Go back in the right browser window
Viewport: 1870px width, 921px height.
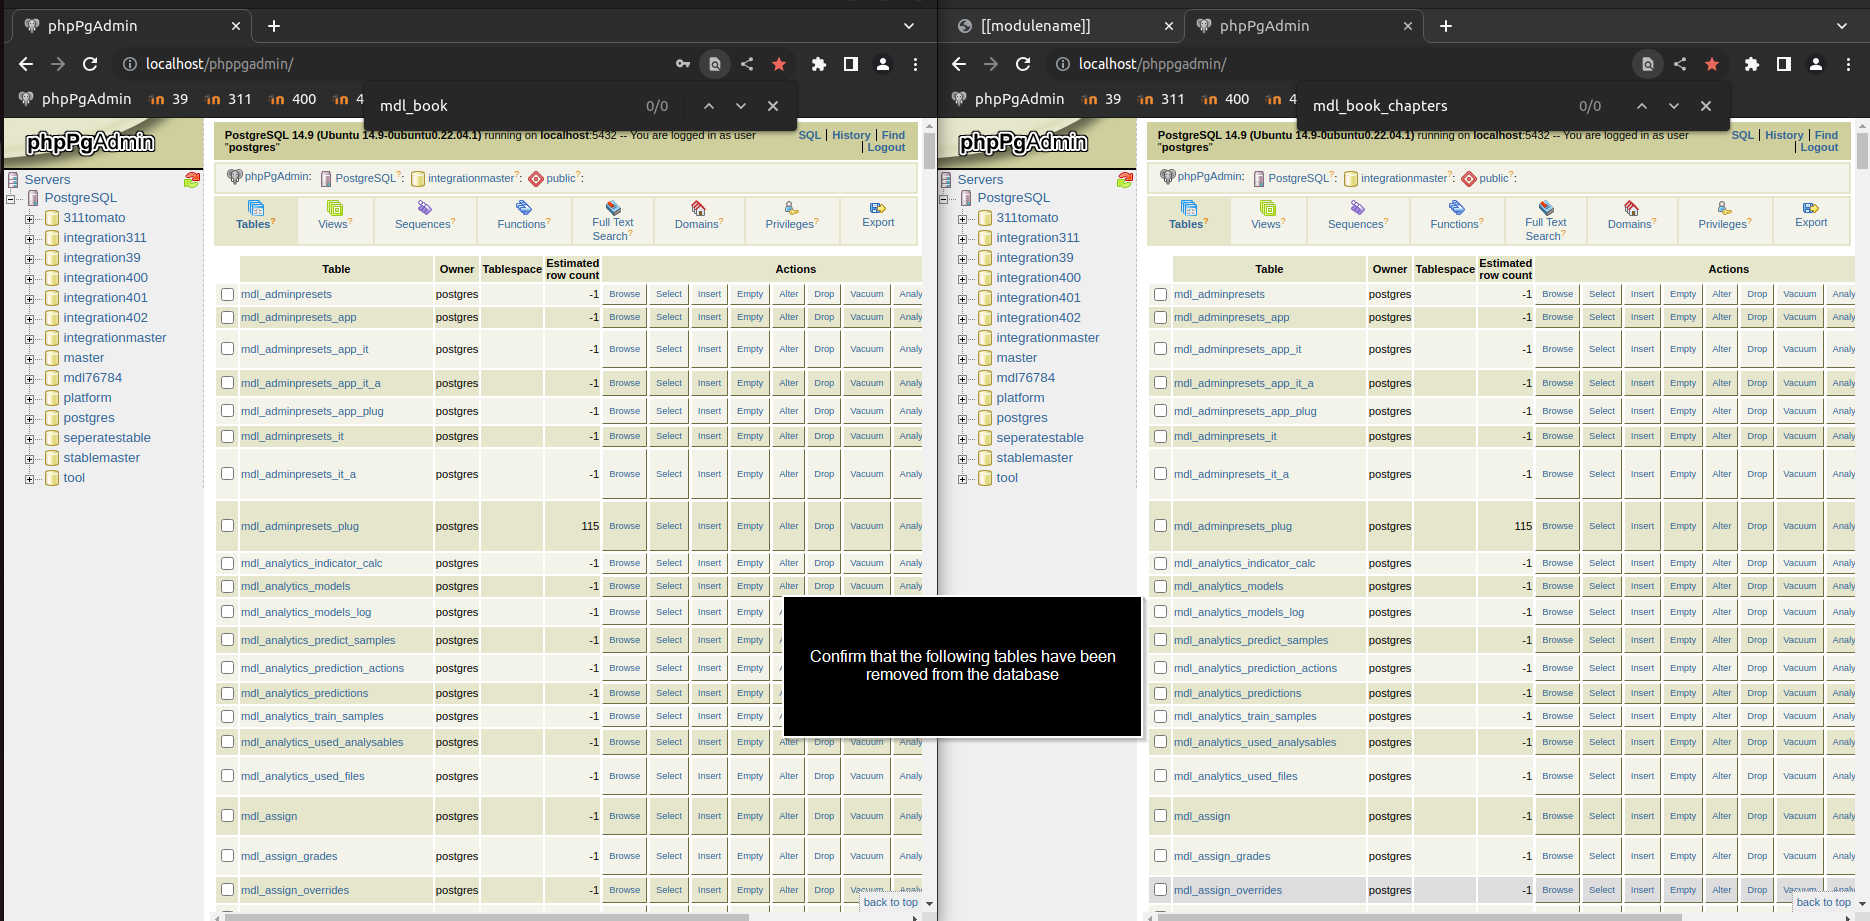(x=959, y=64)
